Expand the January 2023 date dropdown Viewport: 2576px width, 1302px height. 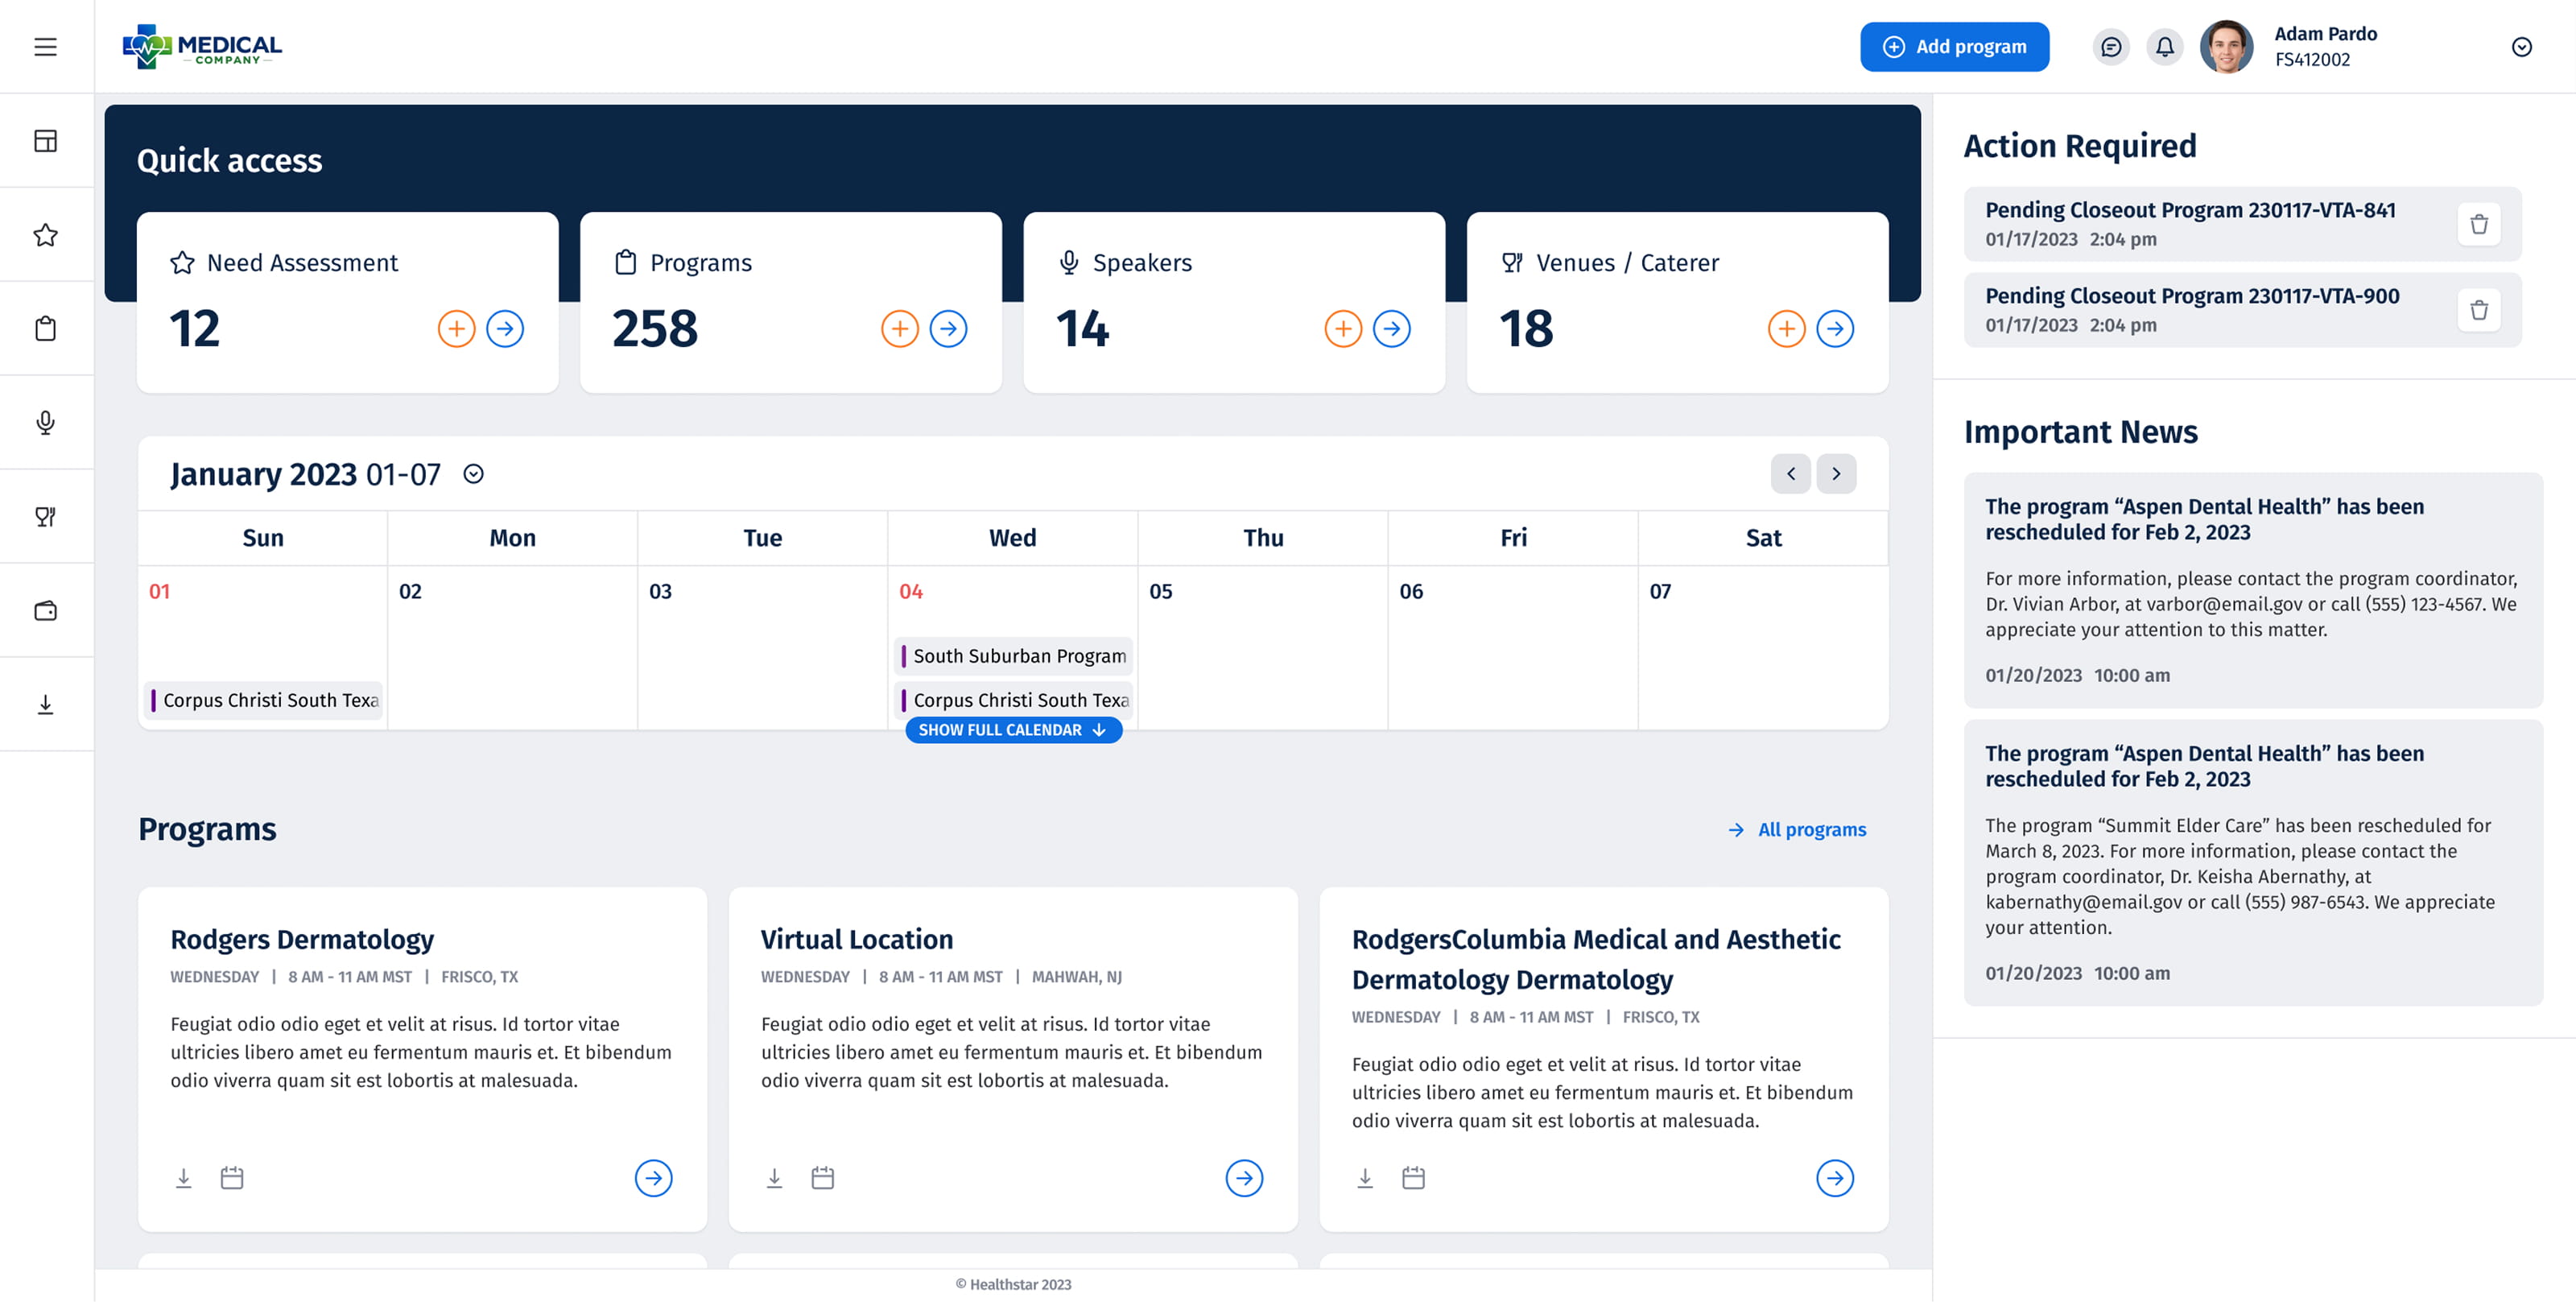click(474, 474)
